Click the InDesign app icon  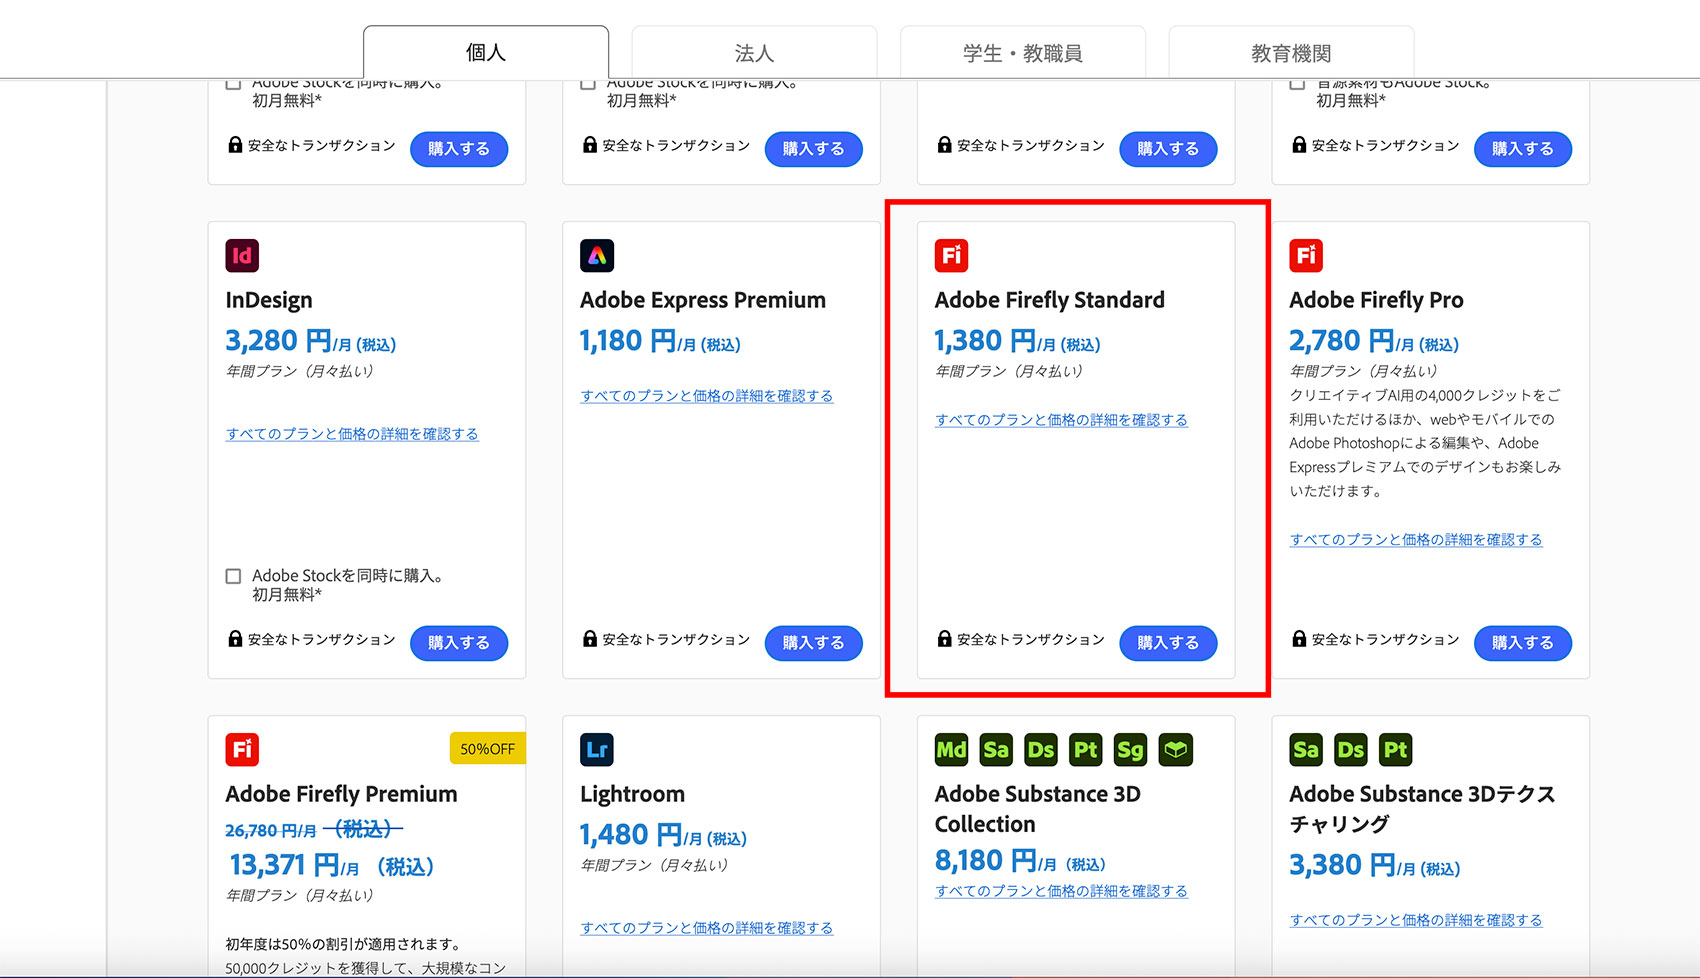tap(242, 256)
